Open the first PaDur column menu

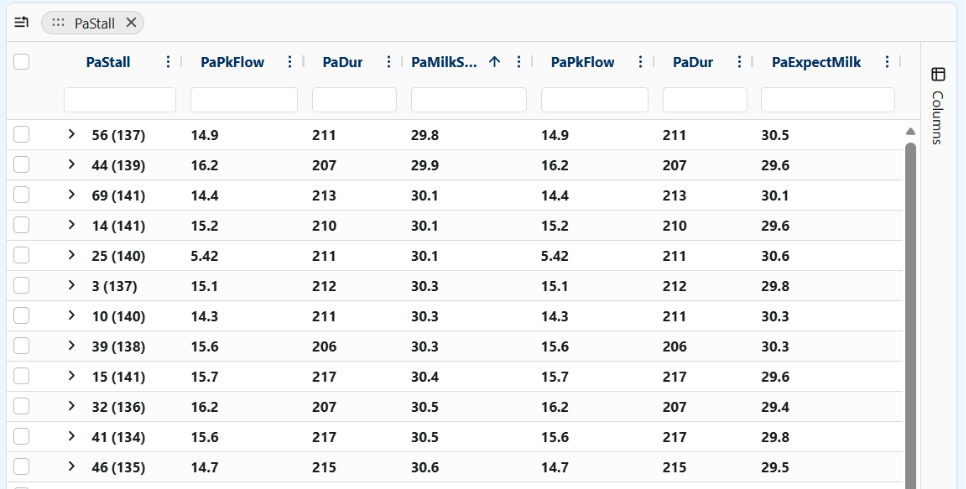pyautogui.click(x=388, y=62)
